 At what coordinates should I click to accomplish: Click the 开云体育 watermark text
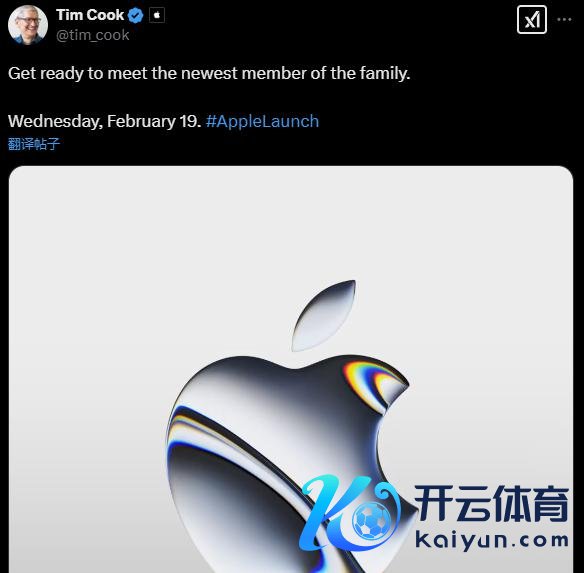click(x=492, y=504)
